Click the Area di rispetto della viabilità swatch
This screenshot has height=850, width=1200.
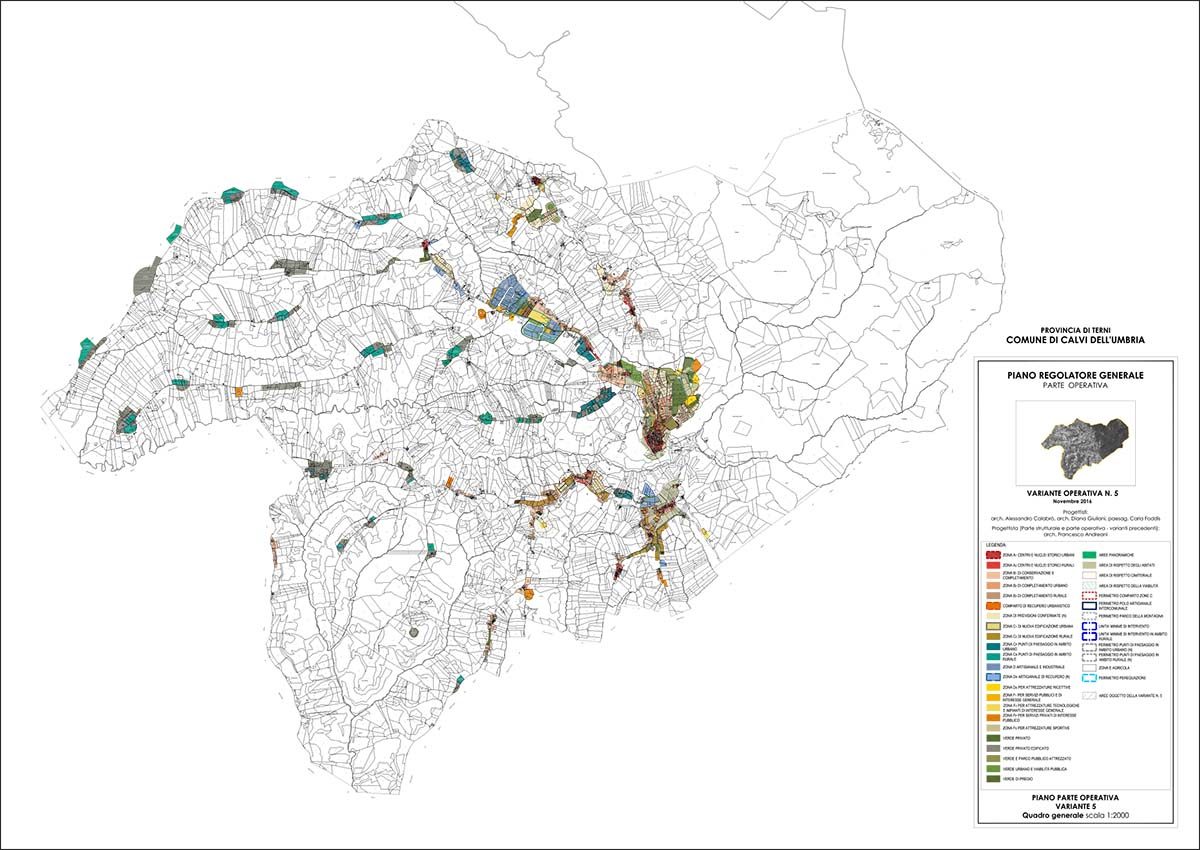1089,586
